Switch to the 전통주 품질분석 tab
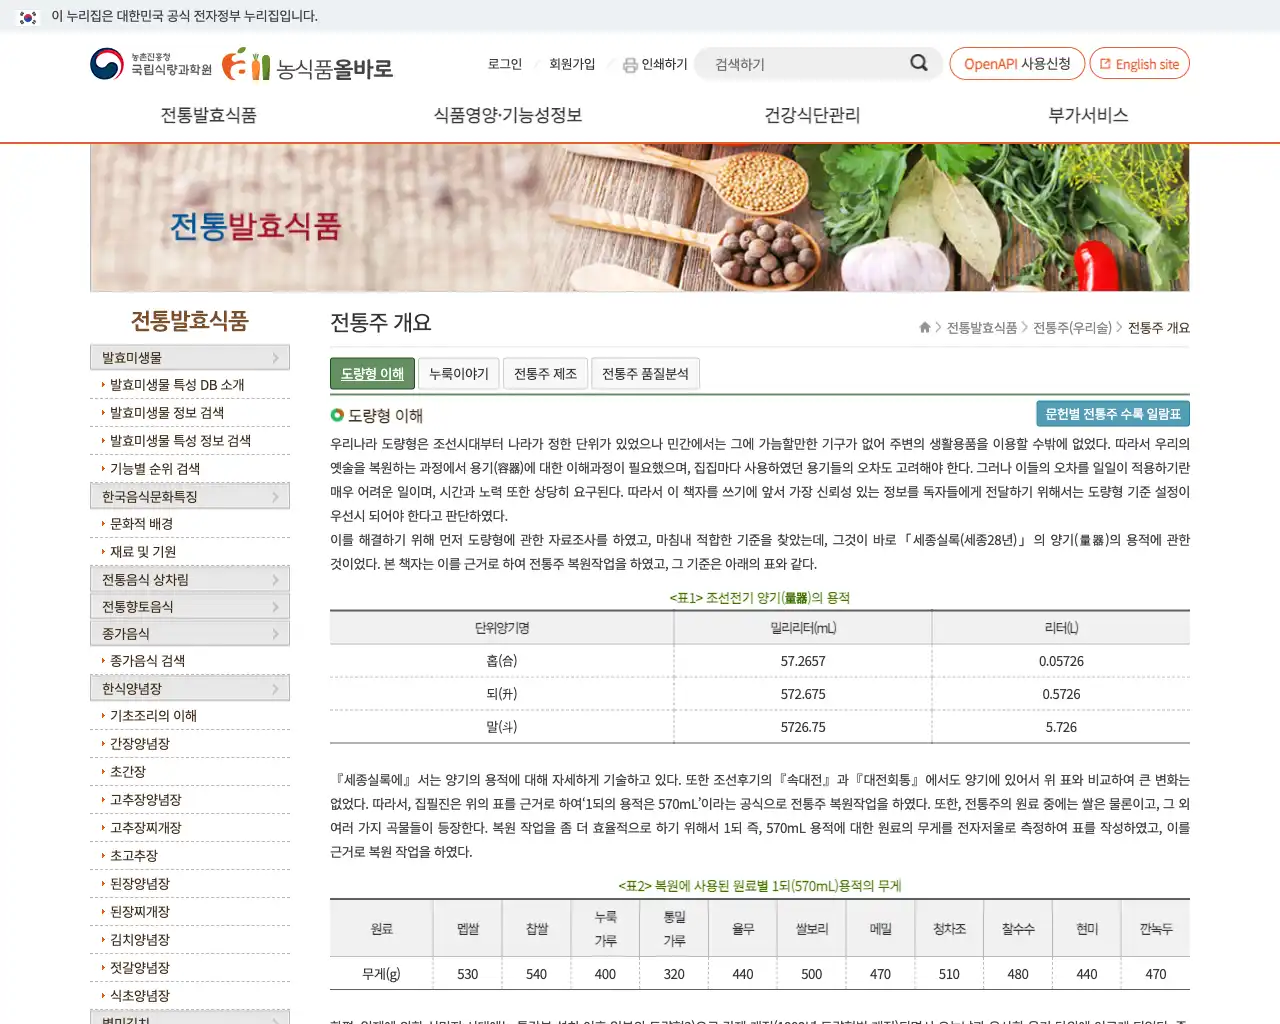Image resolution: width=1280 pixels, height=1024 pixels. click(645, 373)
